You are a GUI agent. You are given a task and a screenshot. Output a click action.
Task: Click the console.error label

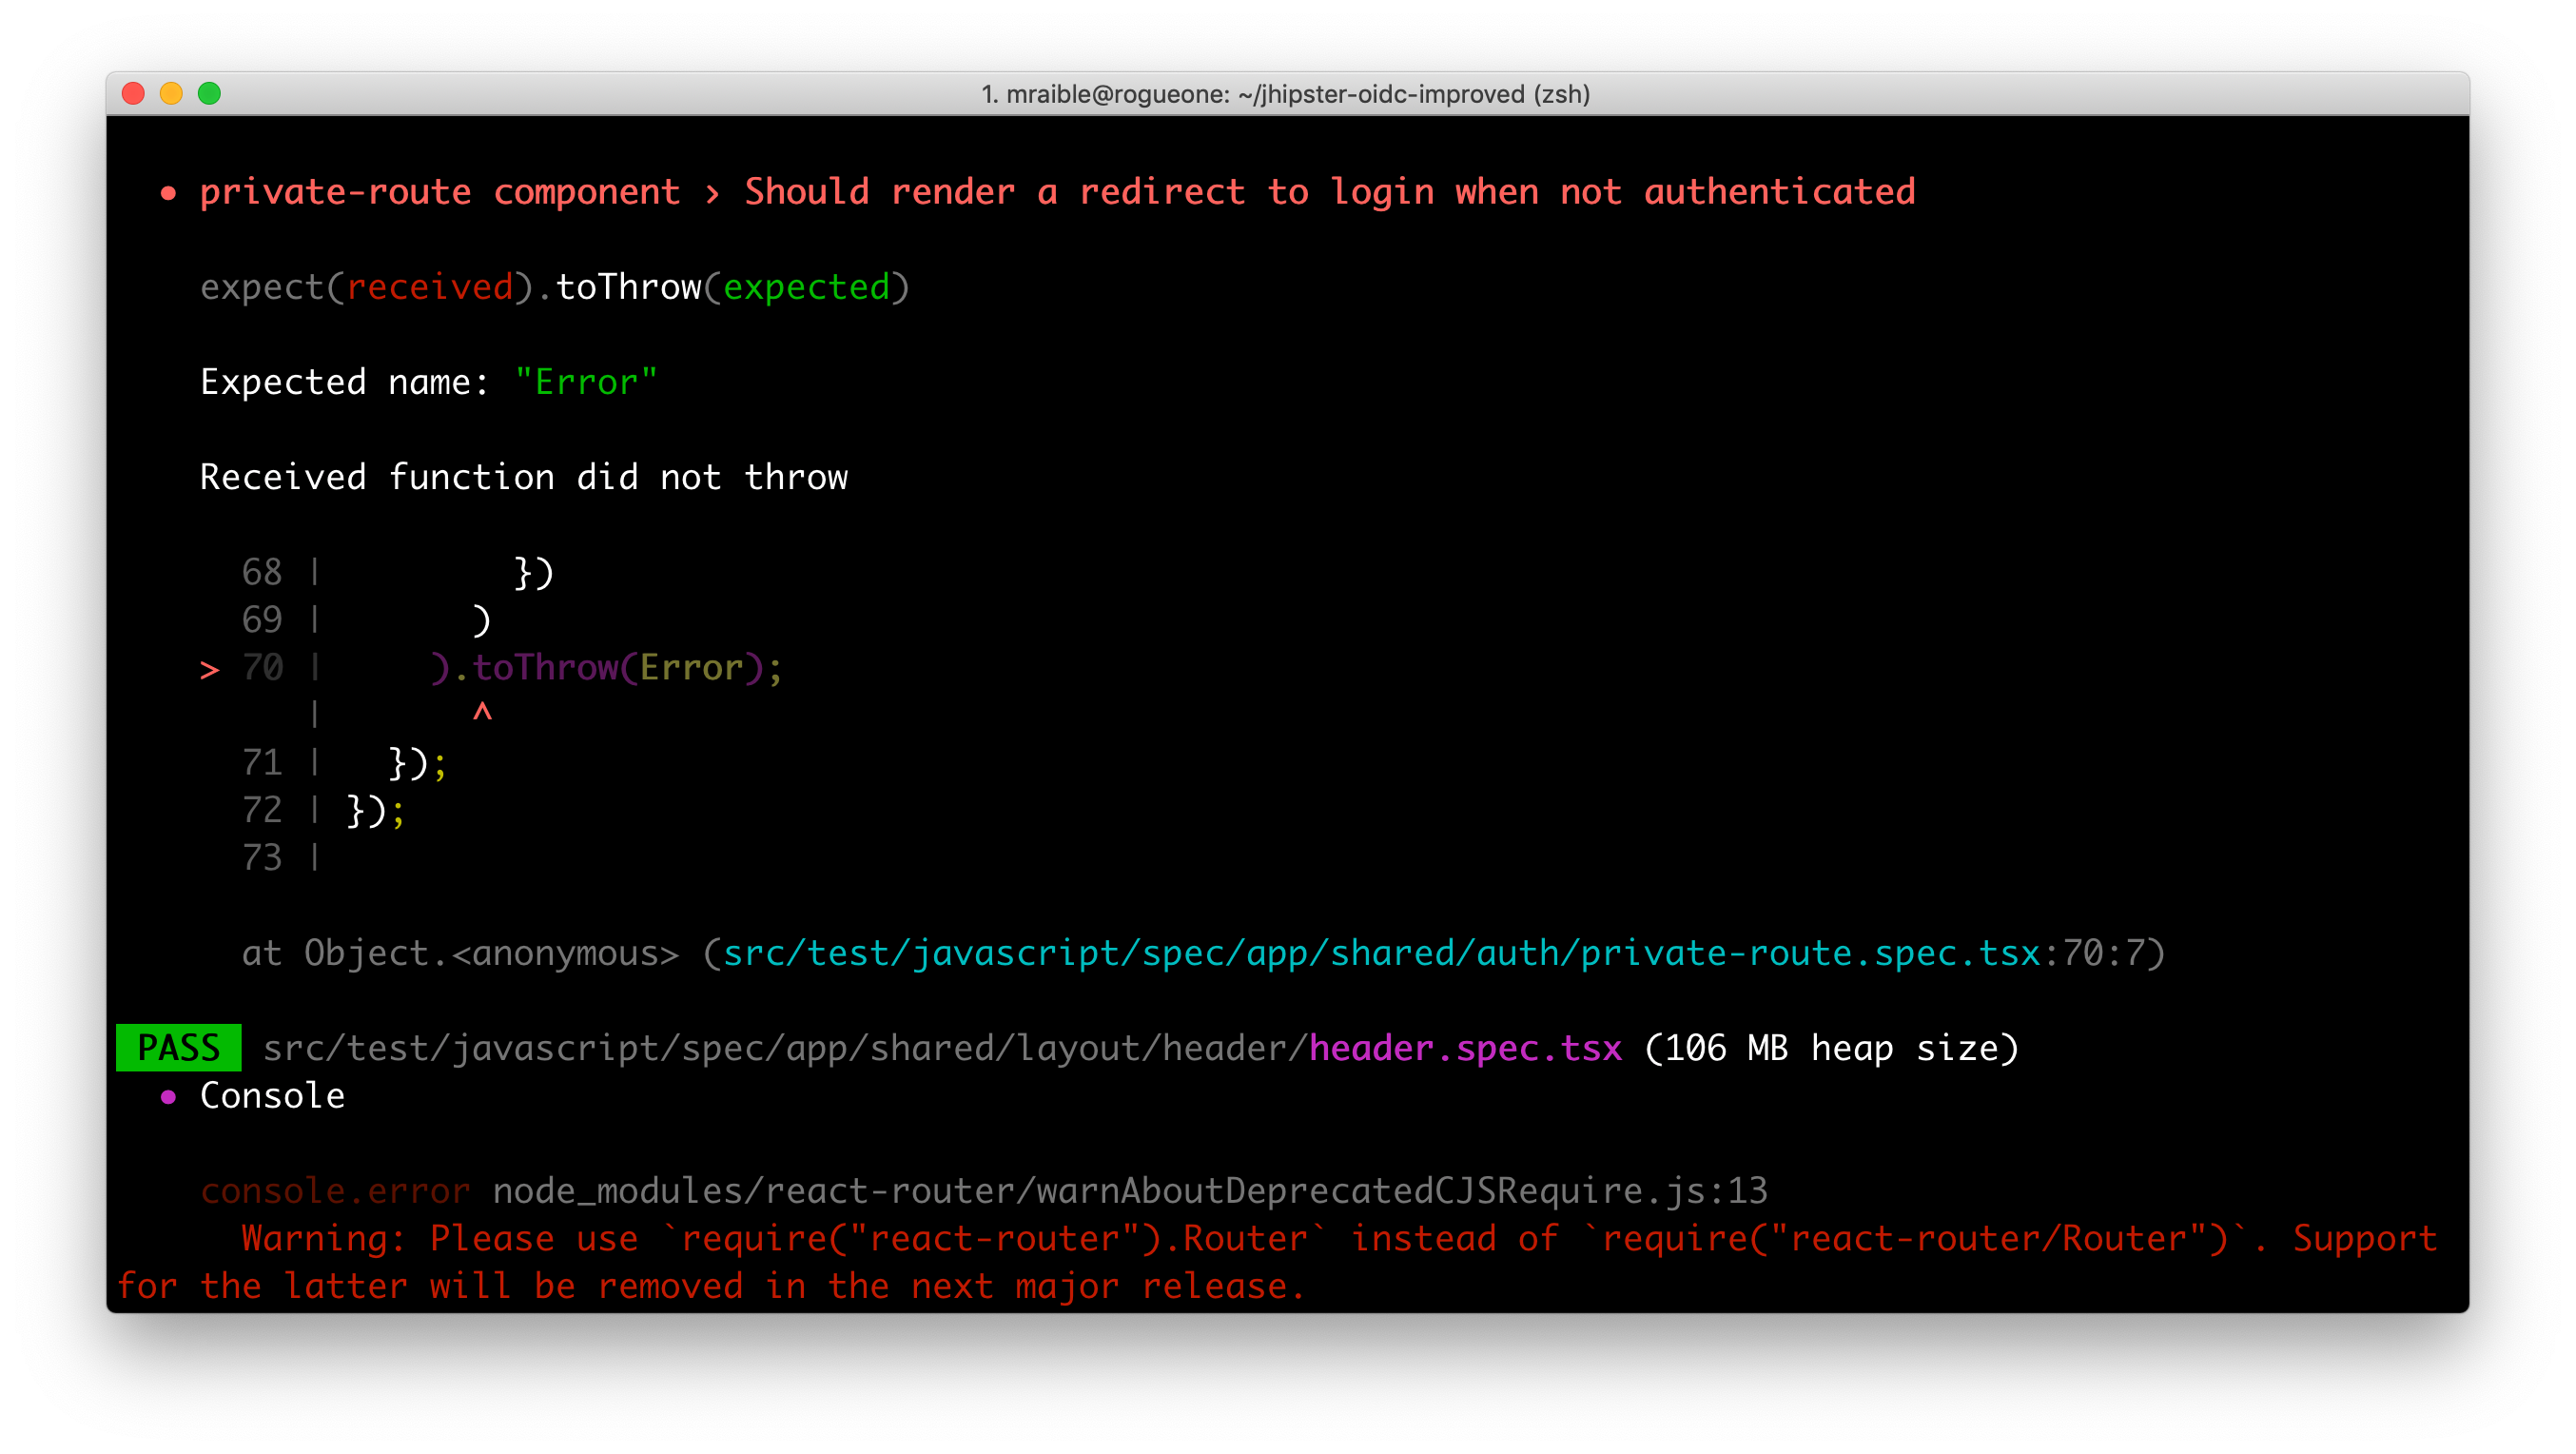[335, 1191]
